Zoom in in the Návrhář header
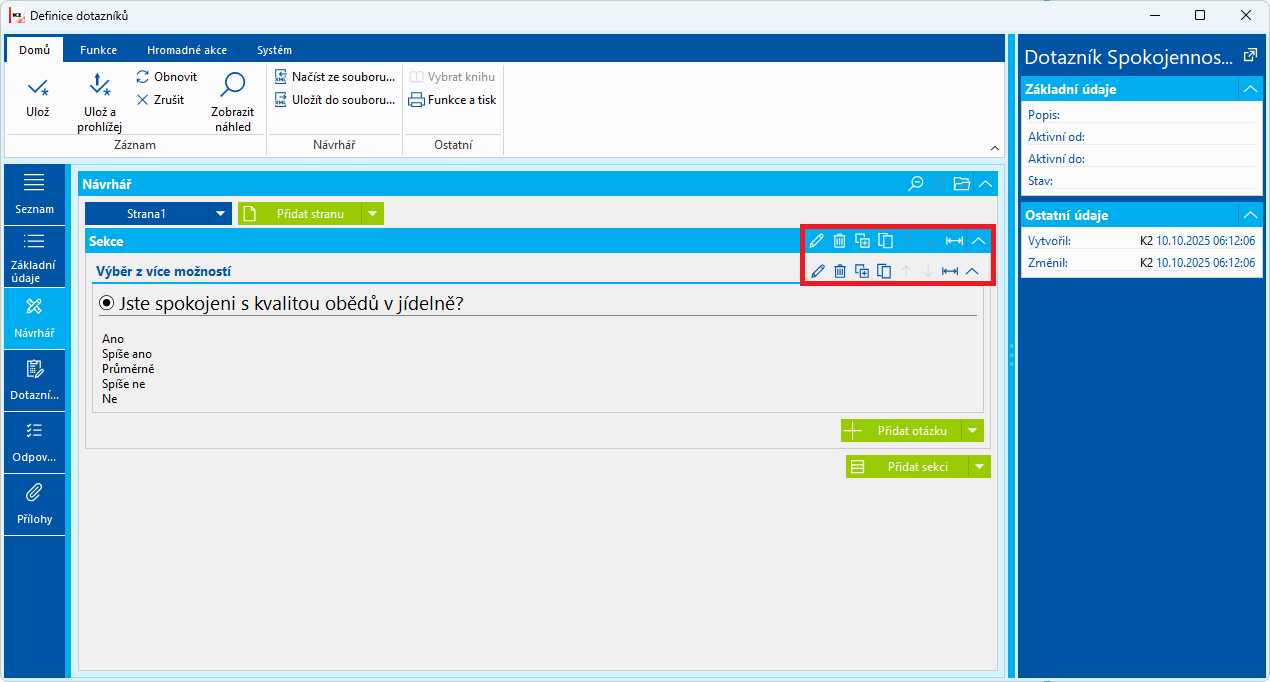This screenshot has height=682, width=1270. coord(938,184)
